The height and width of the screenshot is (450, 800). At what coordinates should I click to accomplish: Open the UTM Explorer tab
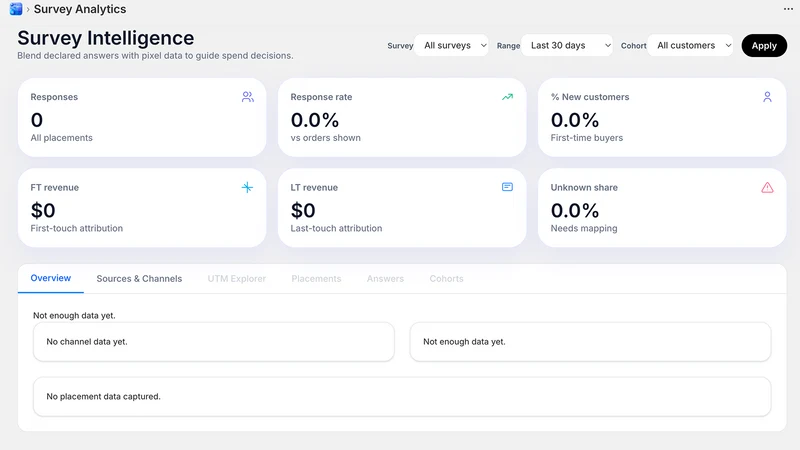point(237,279)
